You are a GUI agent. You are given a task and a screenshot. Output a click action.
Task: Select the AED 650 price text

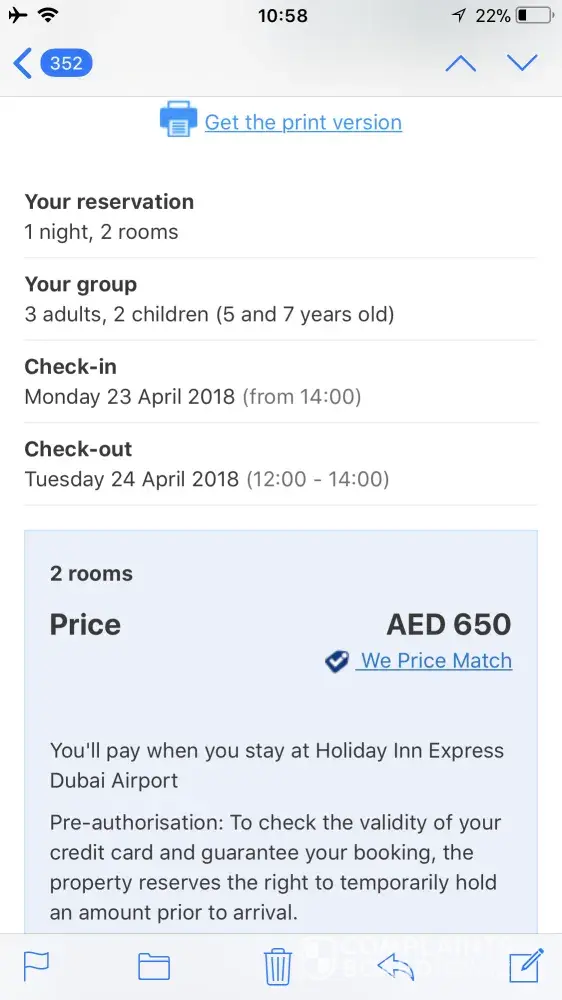coord(448,624)
